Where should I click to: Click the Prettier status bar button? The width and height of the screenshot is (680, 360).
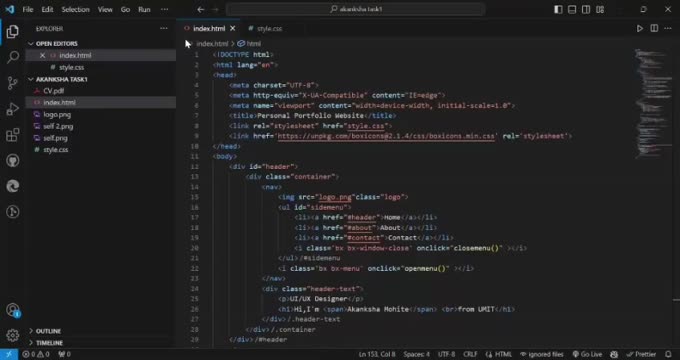(641, 354)
